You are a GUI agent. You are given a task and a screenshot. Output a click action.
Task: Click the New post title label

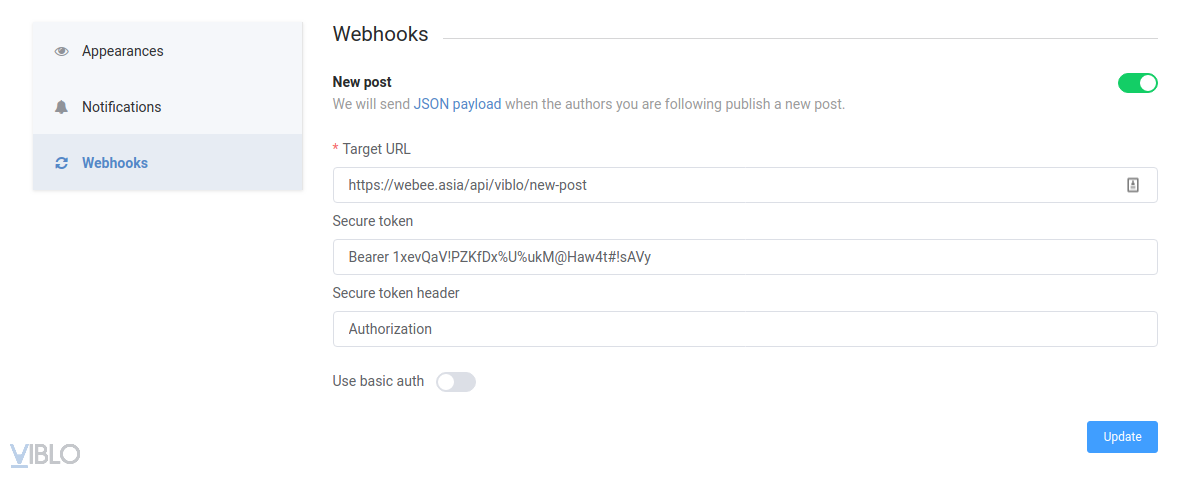(x=362, y=82)
